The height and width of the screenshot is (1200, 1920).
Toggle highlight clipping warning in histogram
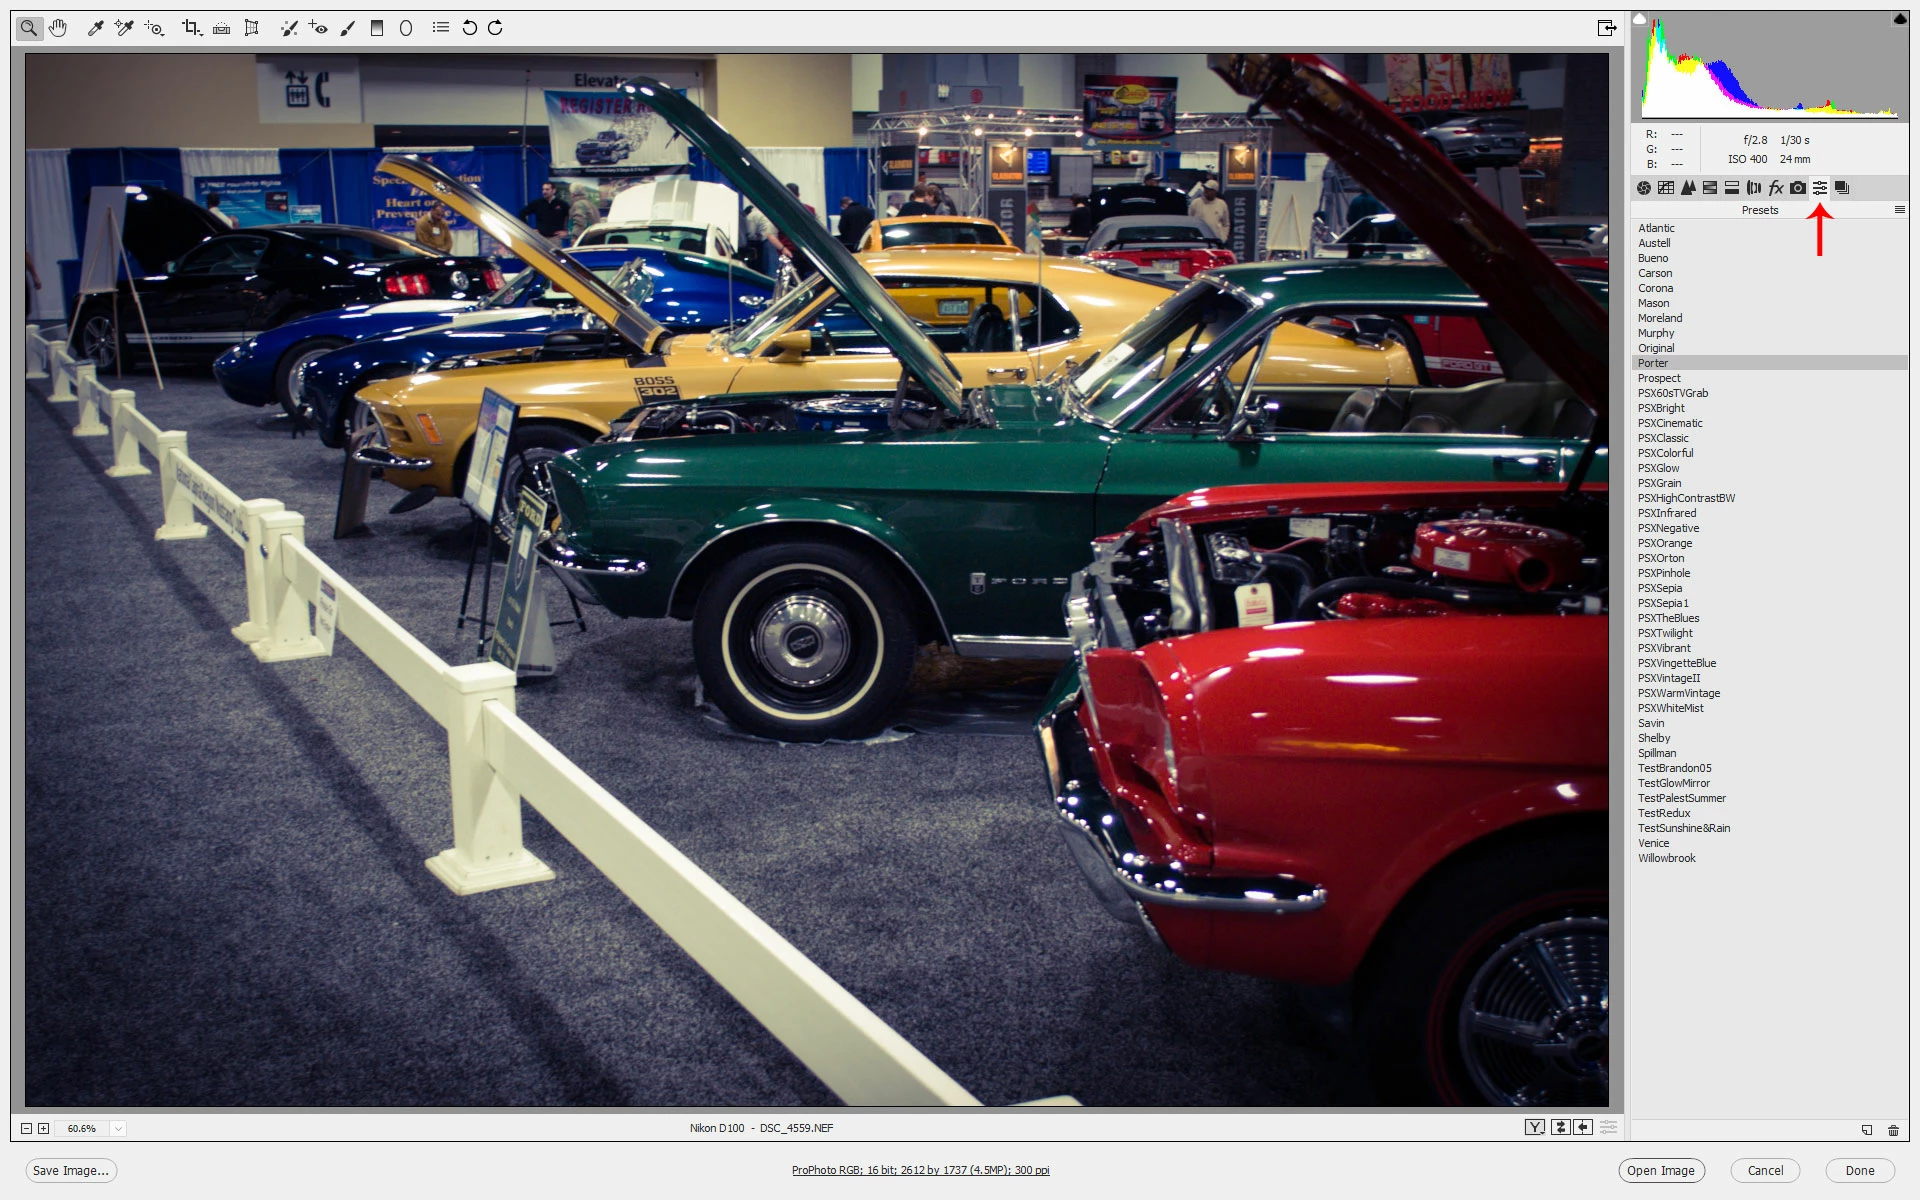(1899, 19)
